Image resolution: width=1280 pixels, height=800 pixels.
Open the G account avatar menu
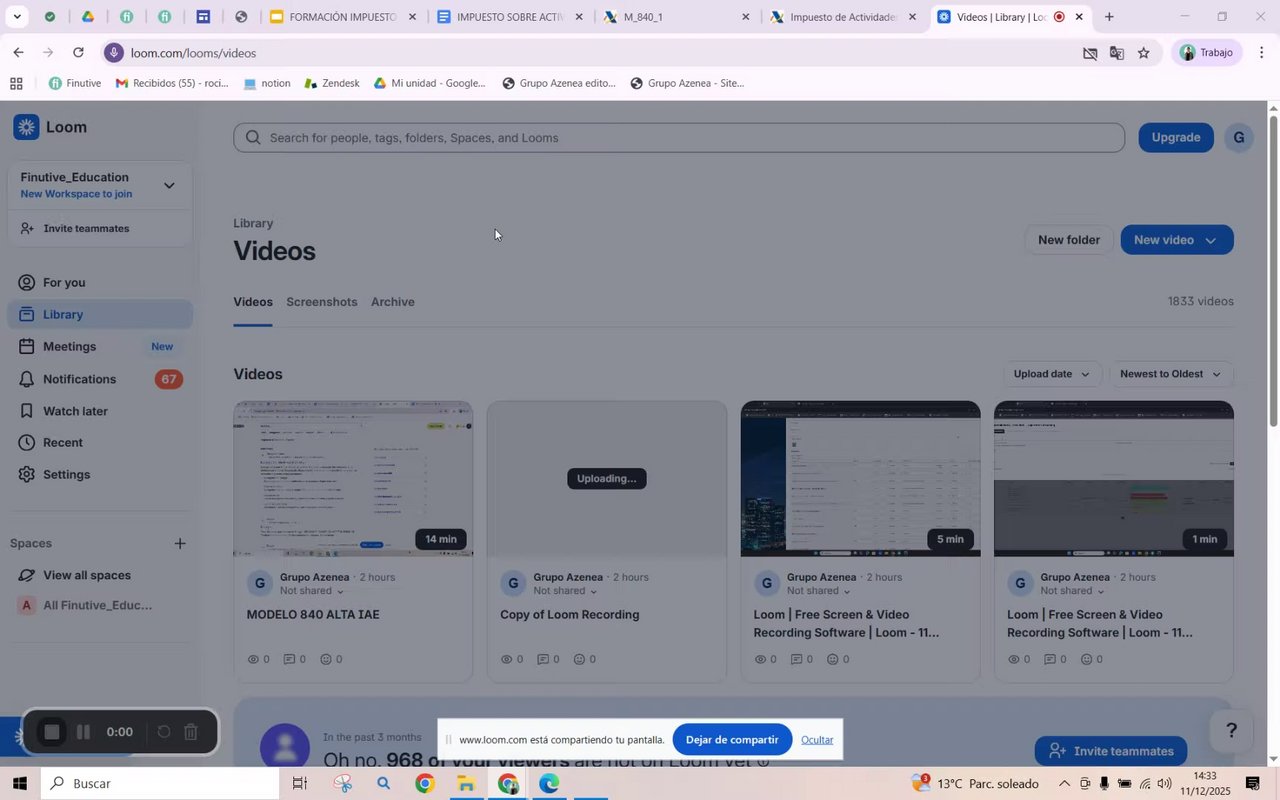tap(1238, 138)
